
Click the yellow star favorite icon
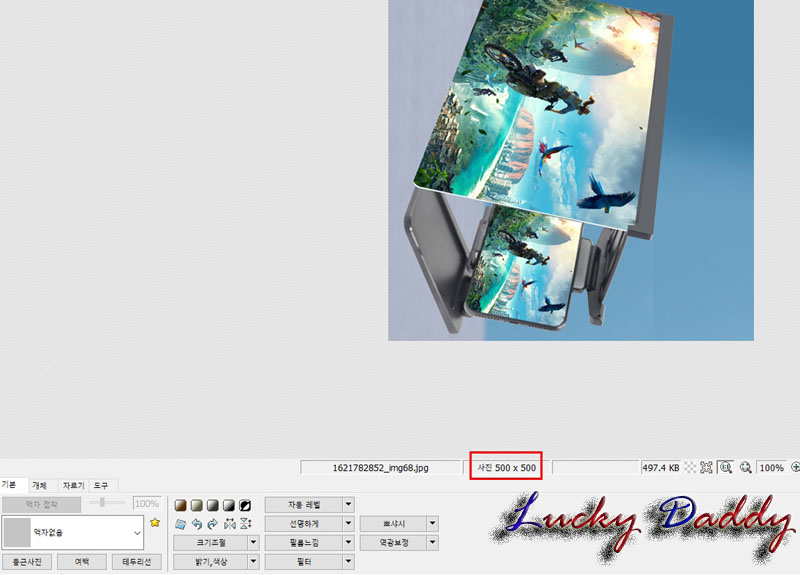155,522
